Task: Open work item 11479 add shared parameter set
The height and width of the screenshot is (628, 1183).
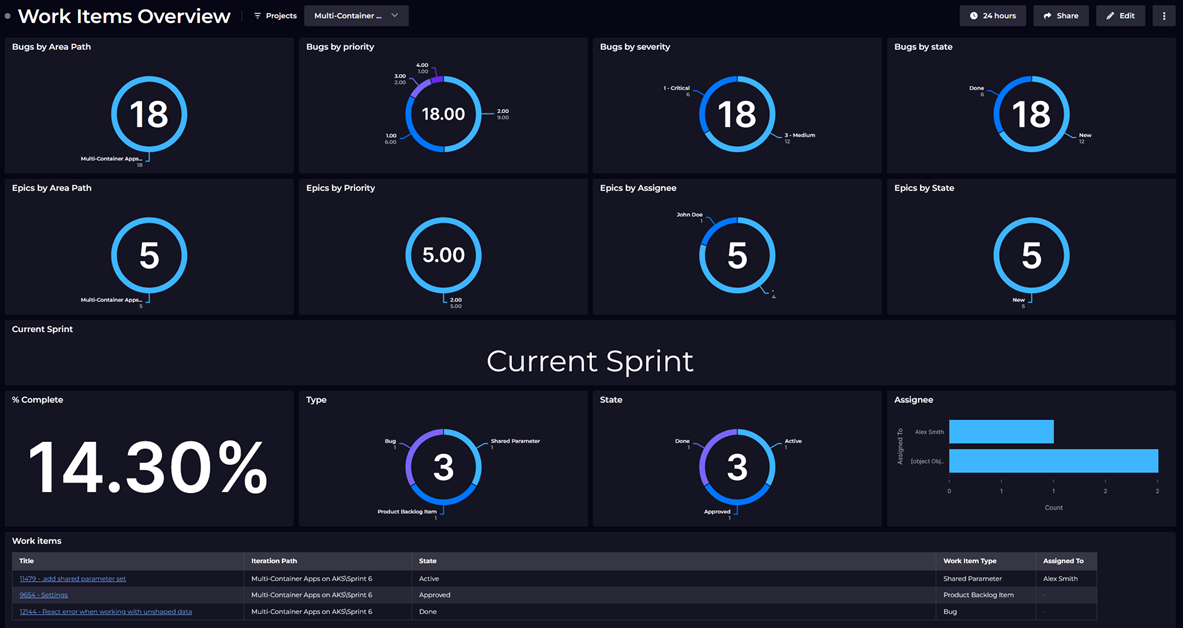Action: pos(71,578)
